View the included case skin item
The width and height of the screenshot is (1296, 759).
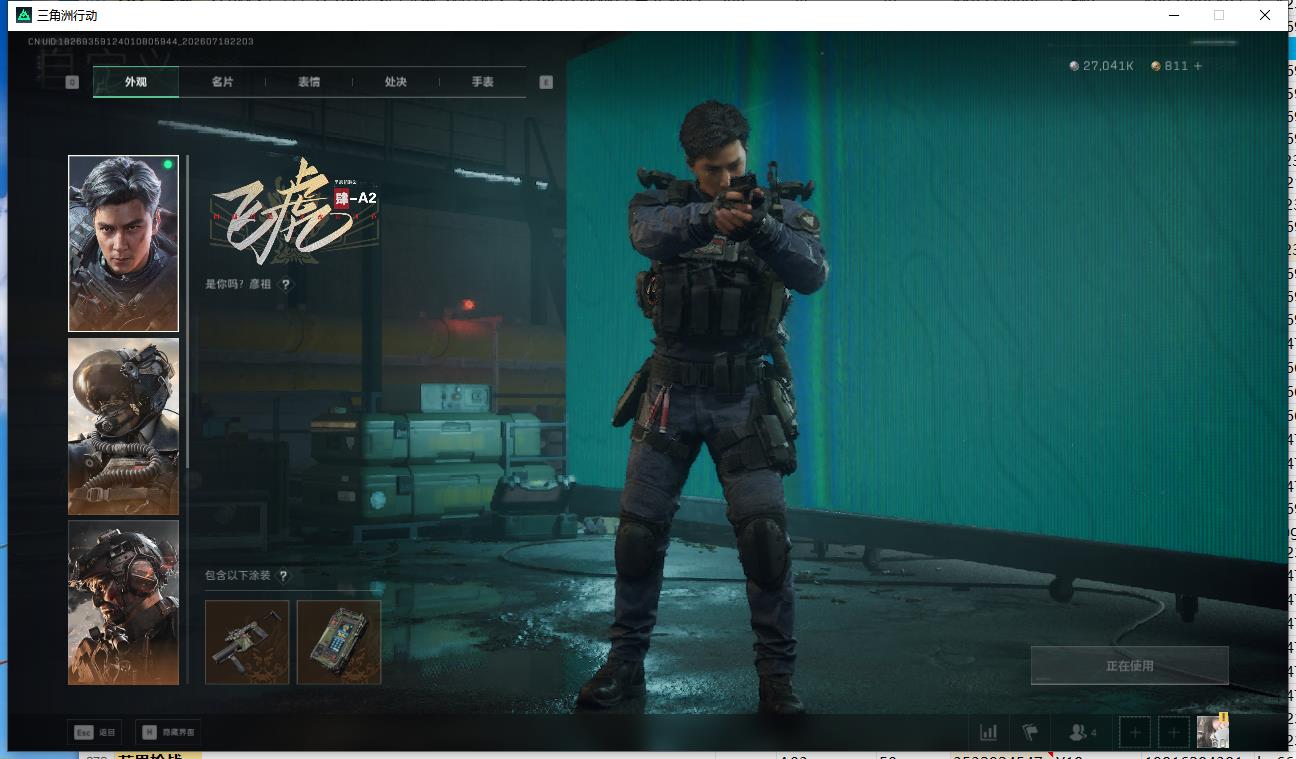pyautogui.click(x=339, y=642)
